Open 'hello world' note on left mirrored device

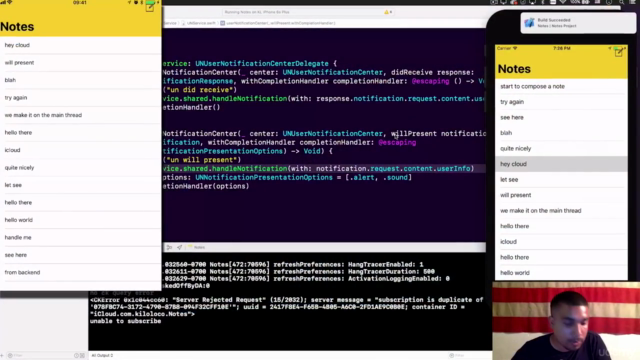click(x=80, y=220)
